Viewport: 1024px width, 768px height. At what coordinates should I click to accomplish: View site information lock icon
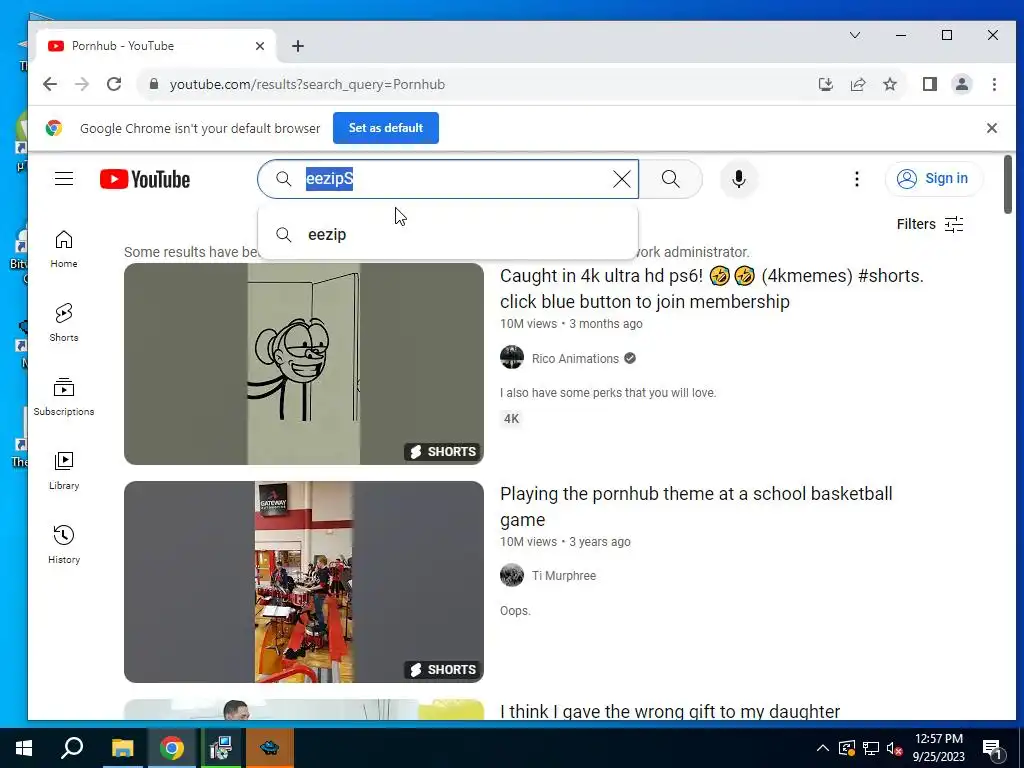coord(154,84)
